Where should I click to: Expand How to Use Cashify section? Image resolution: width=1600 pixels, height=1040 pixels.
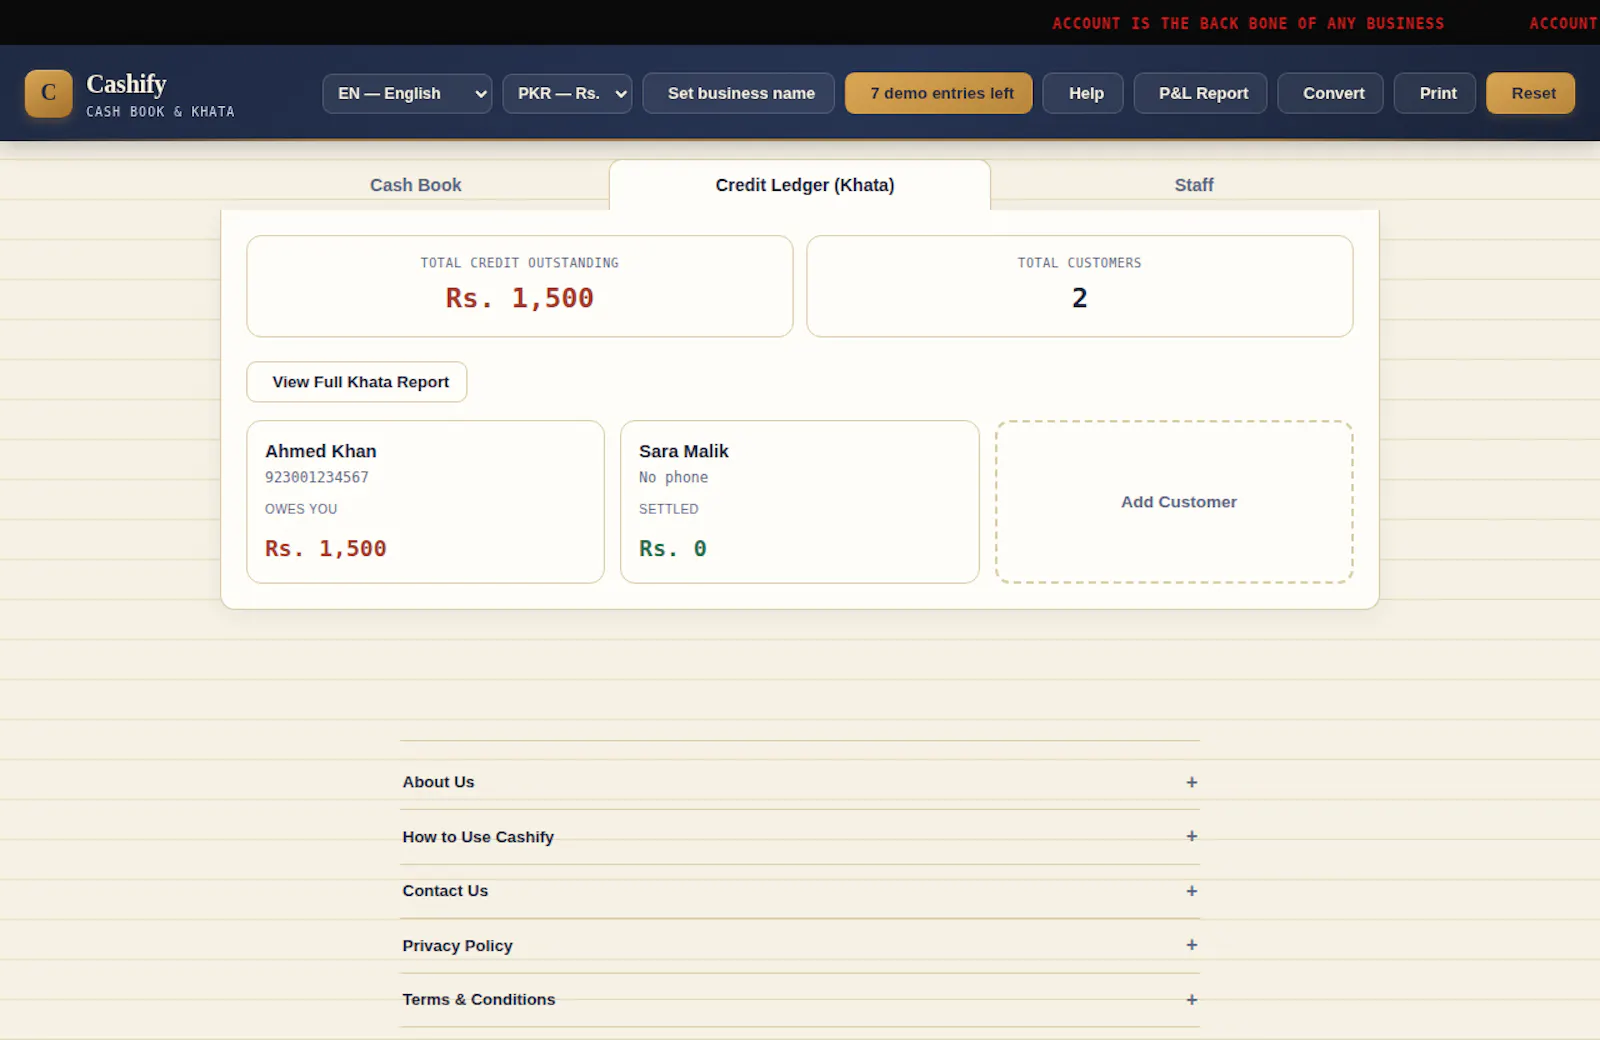coord(800,837)
